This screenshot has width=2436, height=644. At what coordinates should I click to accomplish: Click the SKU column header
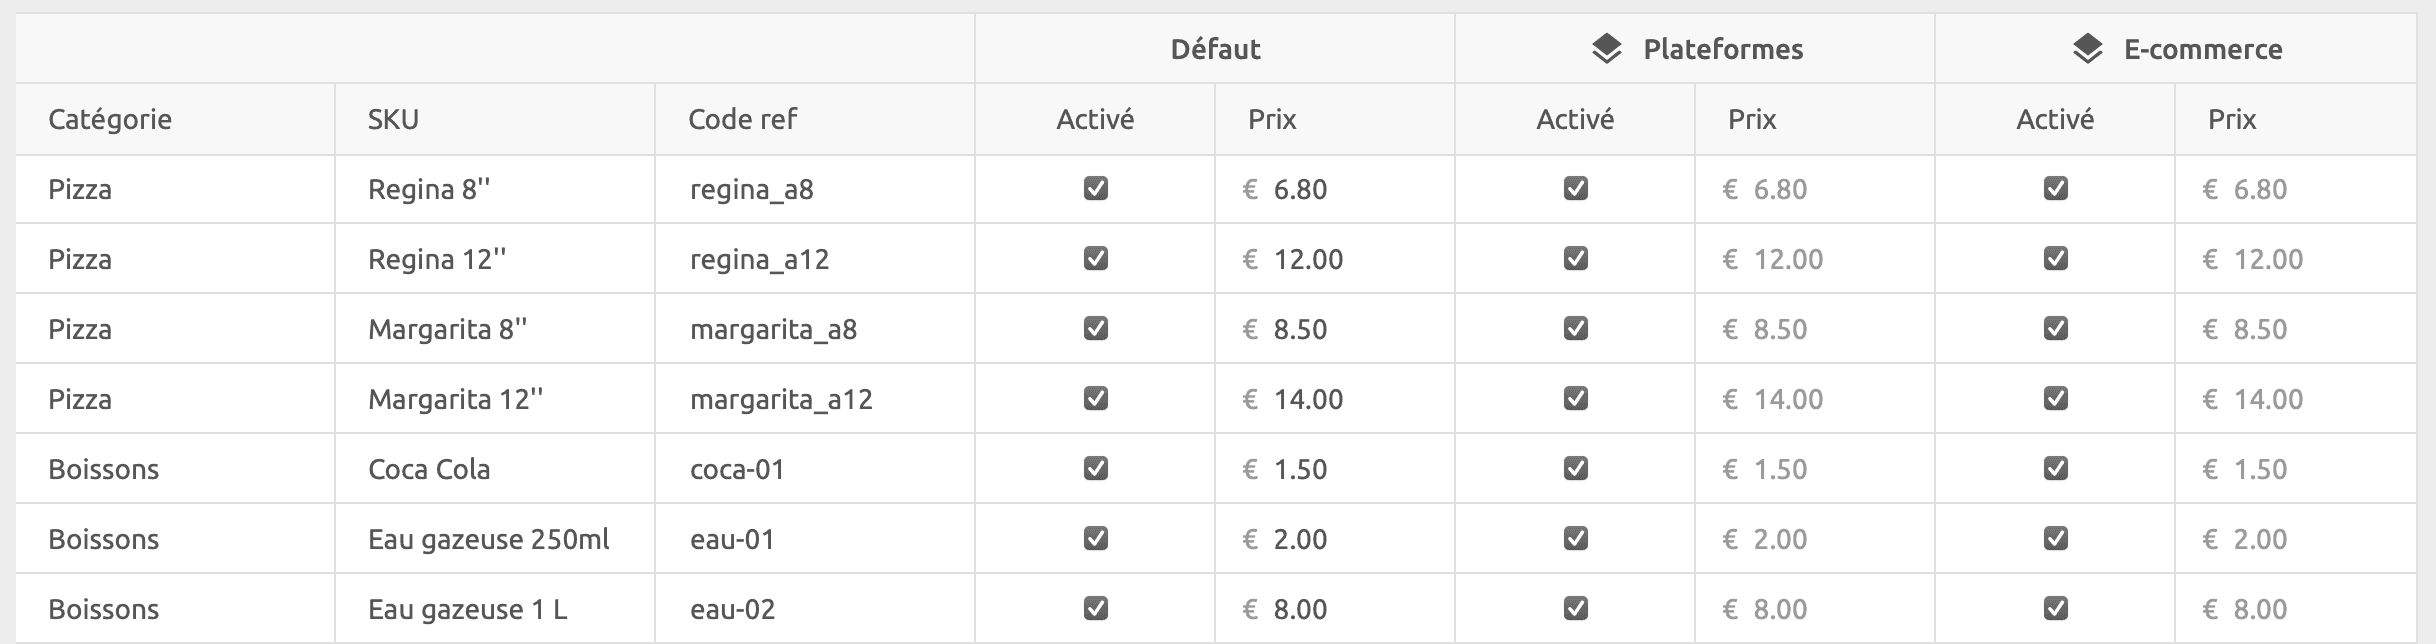(393, 119)
